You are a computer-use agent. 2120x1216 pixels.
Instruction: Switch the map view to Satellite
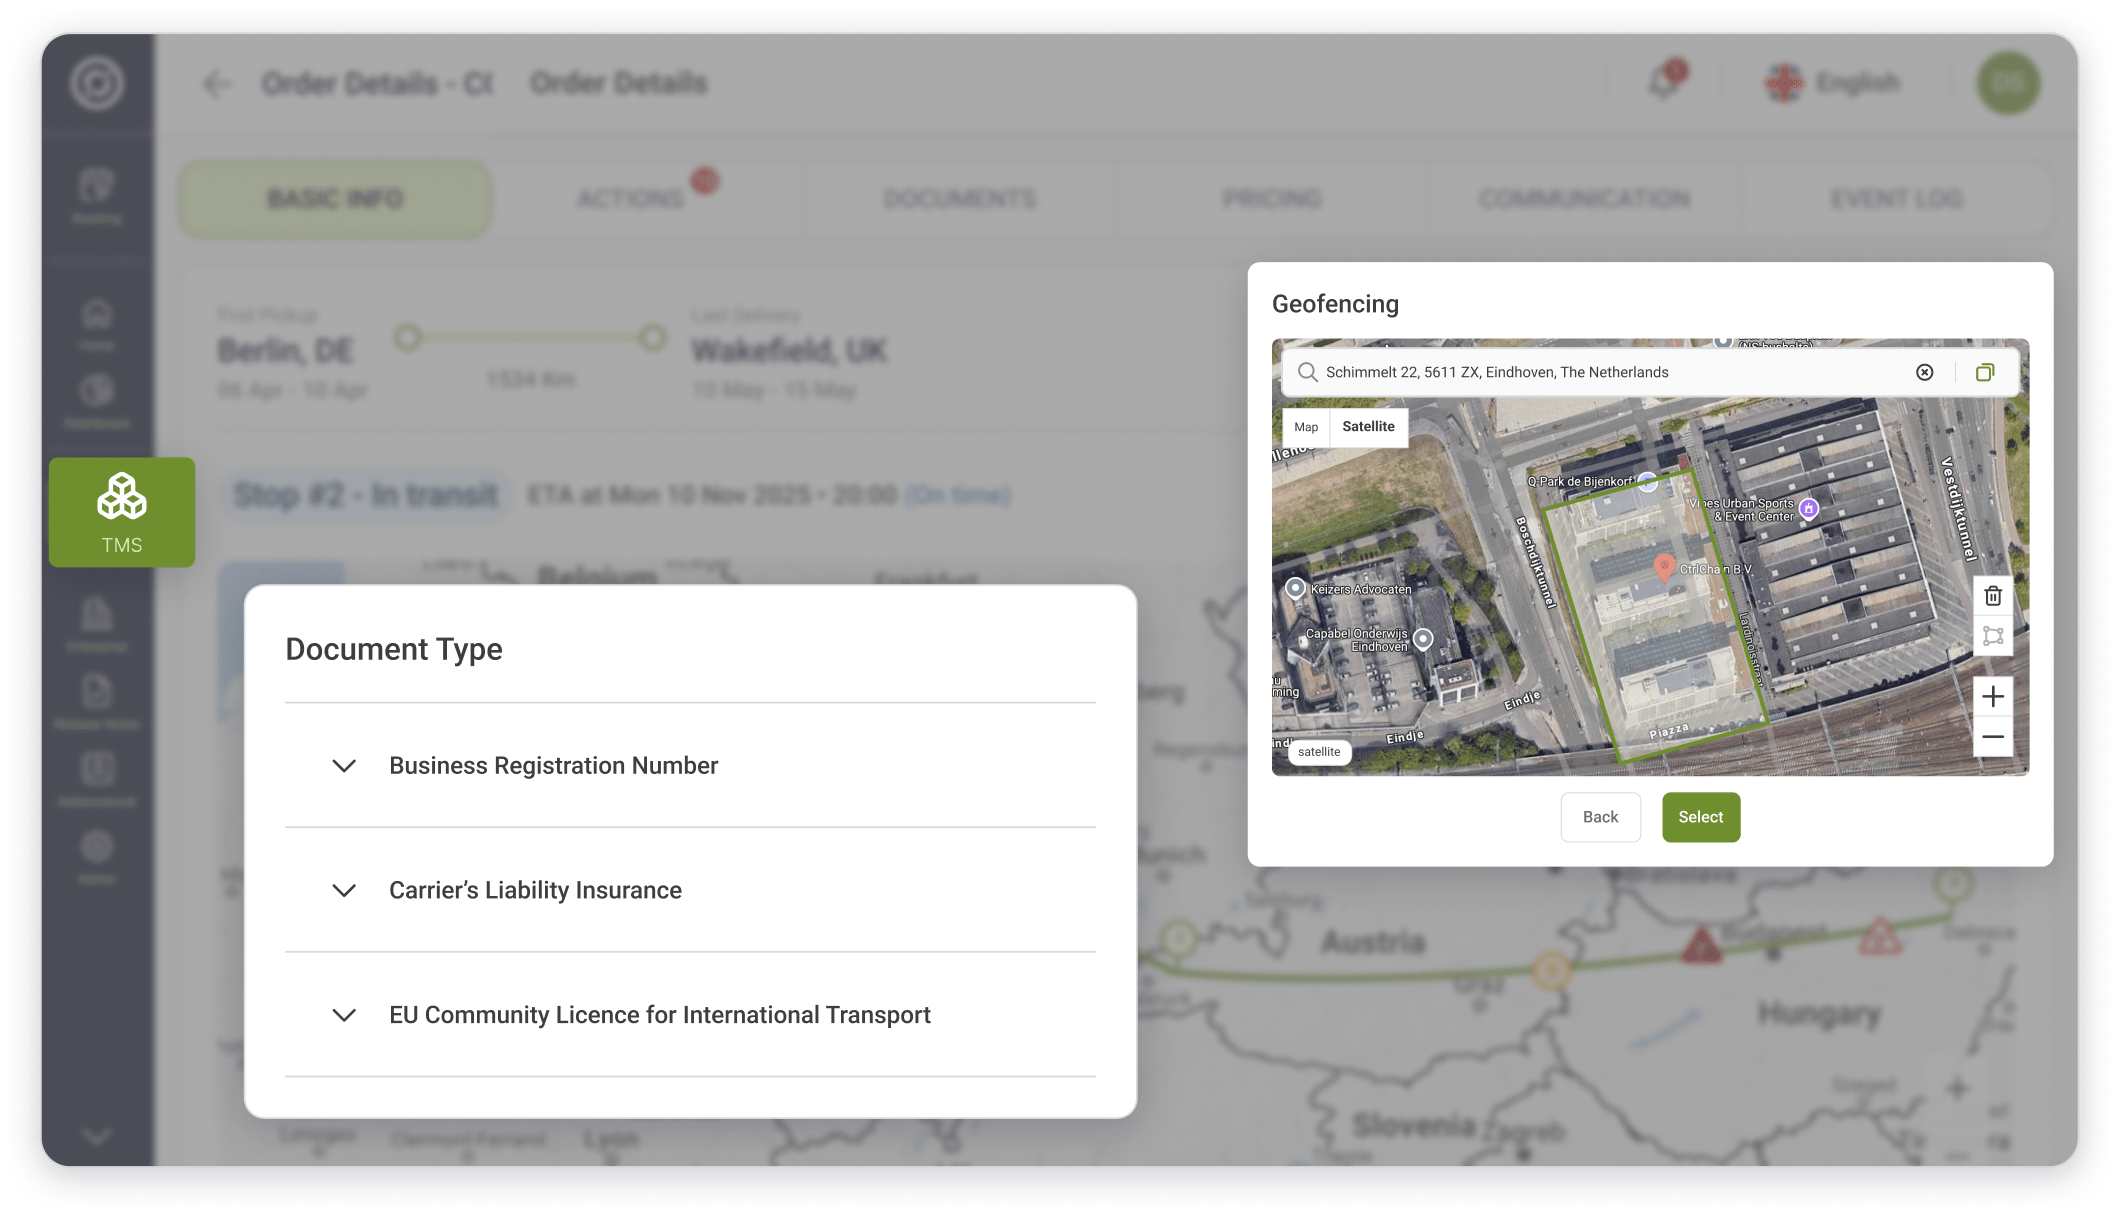point(1367,427)
